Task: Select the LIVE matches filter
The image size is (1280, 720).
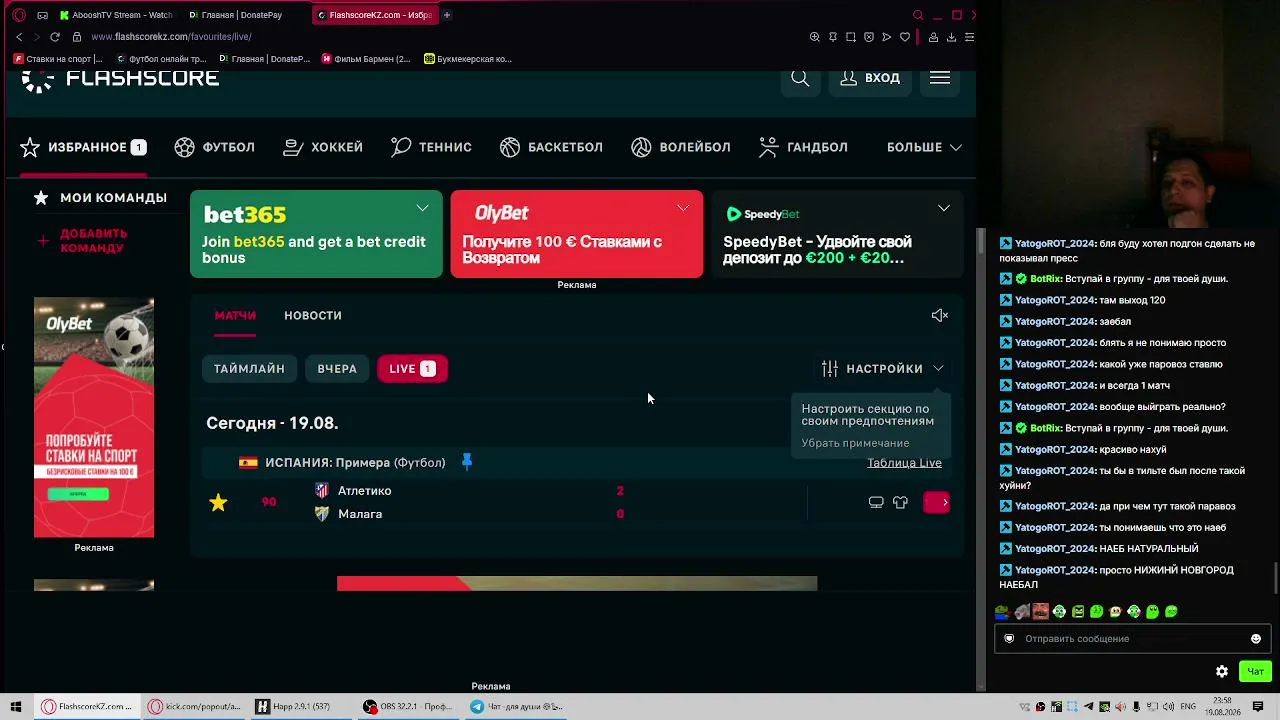Action: click(412, 369)
